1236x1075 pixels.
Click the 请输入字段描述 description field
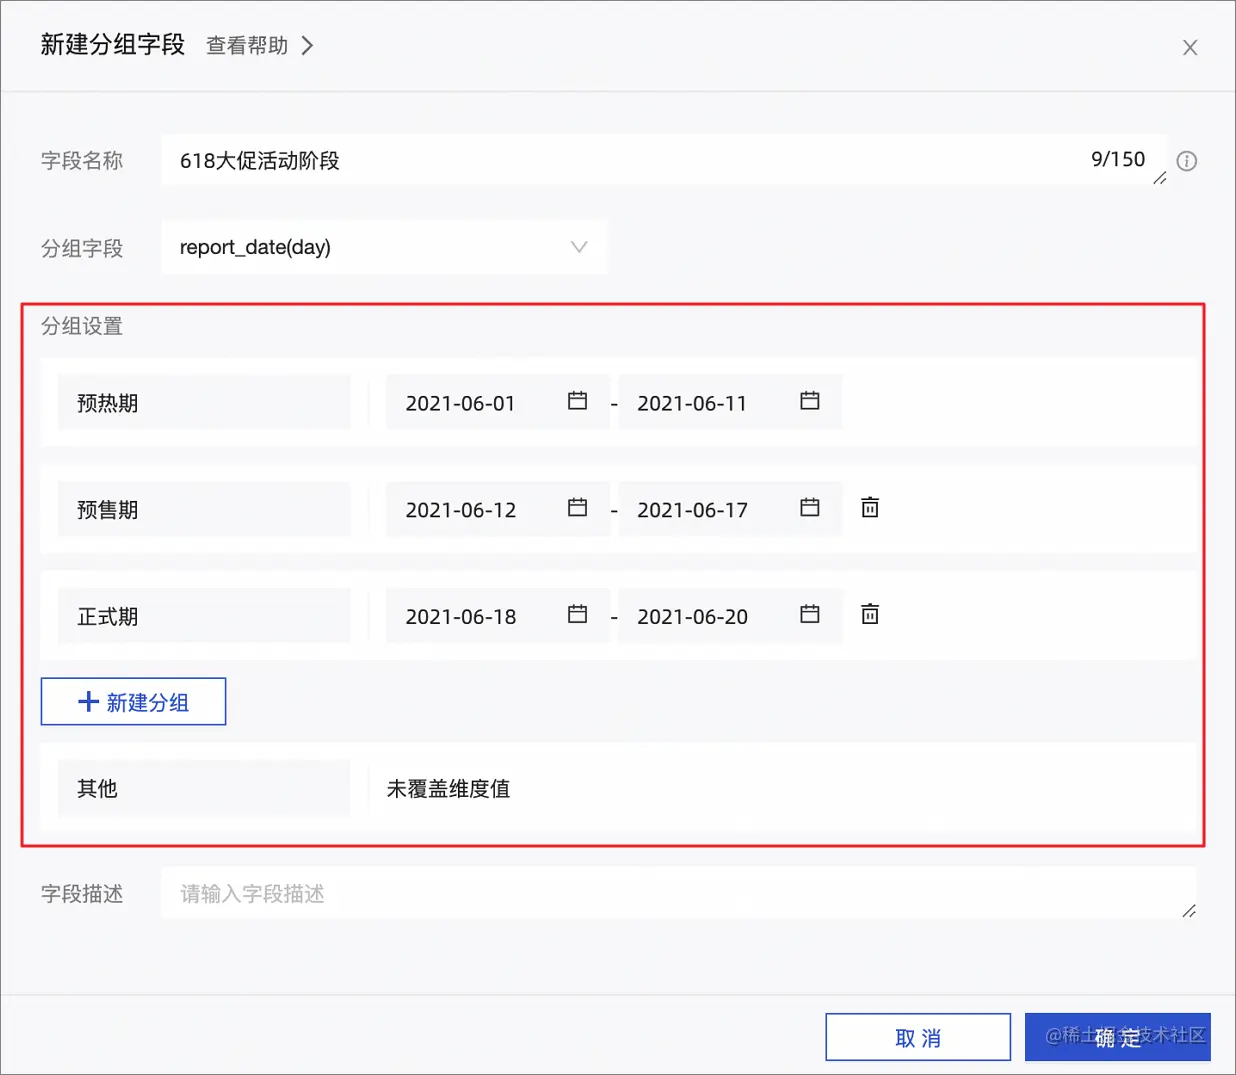[678, 893]
